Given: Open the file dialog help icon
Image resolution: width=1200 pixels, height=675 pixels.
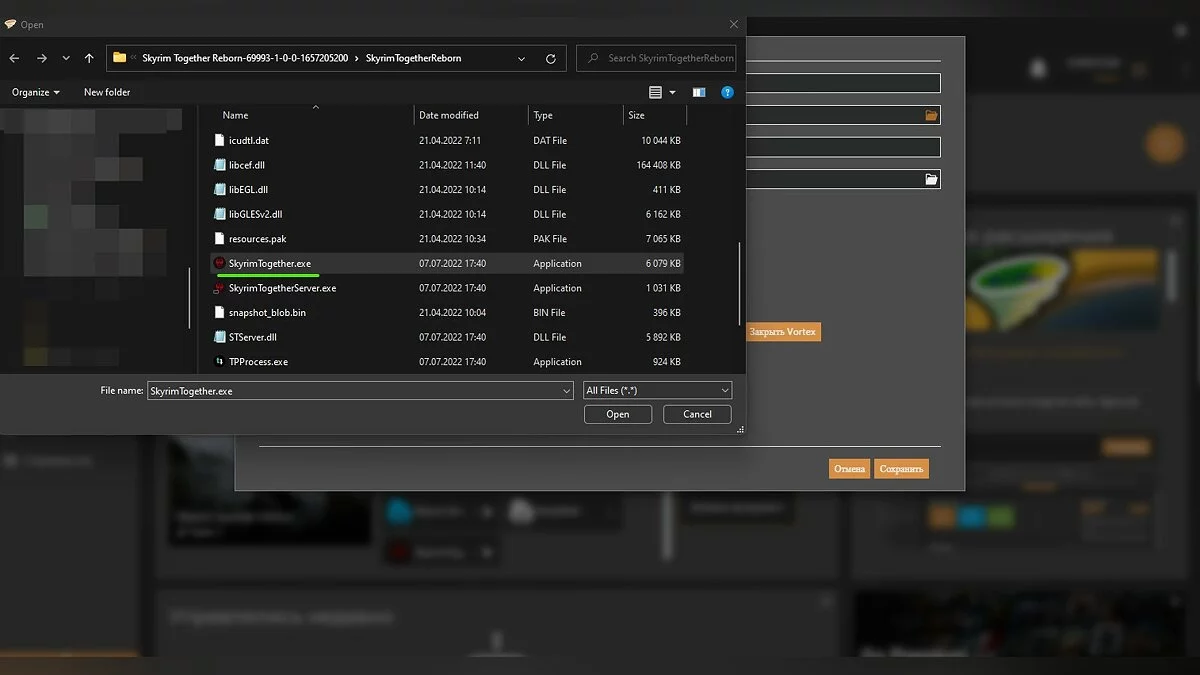Looking at the screenshot, I should point(728,92).
